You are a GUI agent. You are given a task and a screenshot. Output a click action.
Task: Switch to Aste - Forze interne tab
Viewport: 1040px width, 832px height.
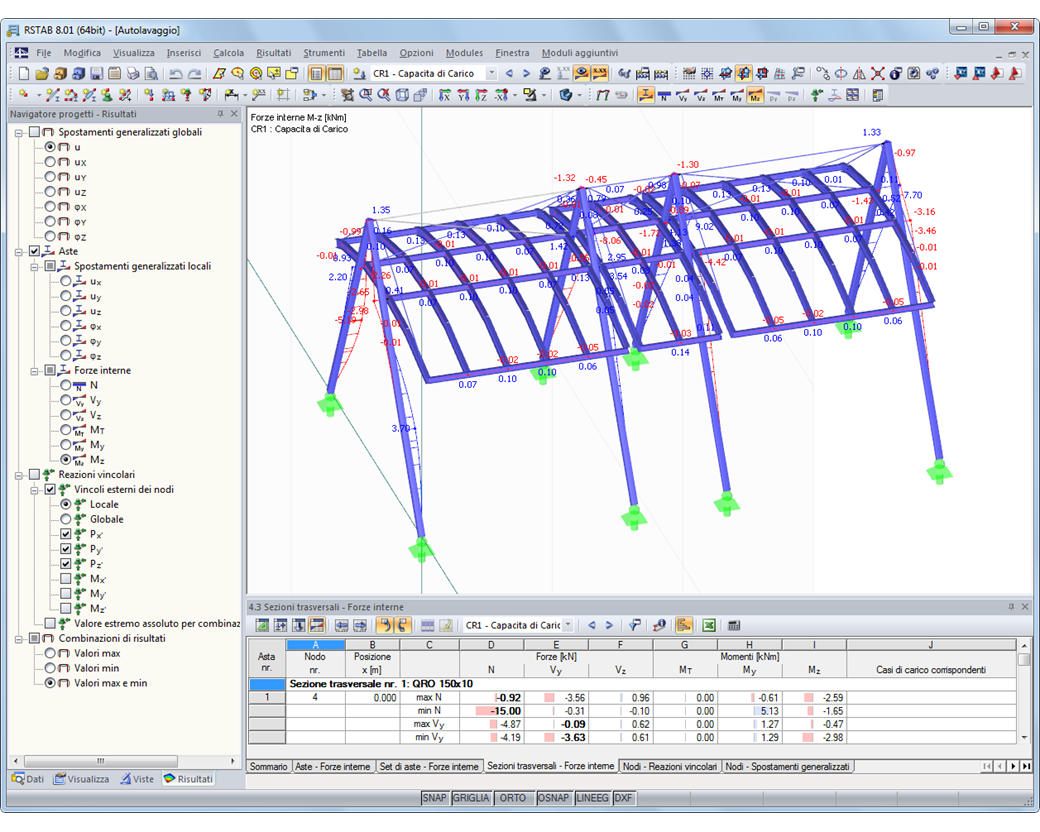point(333,766)
